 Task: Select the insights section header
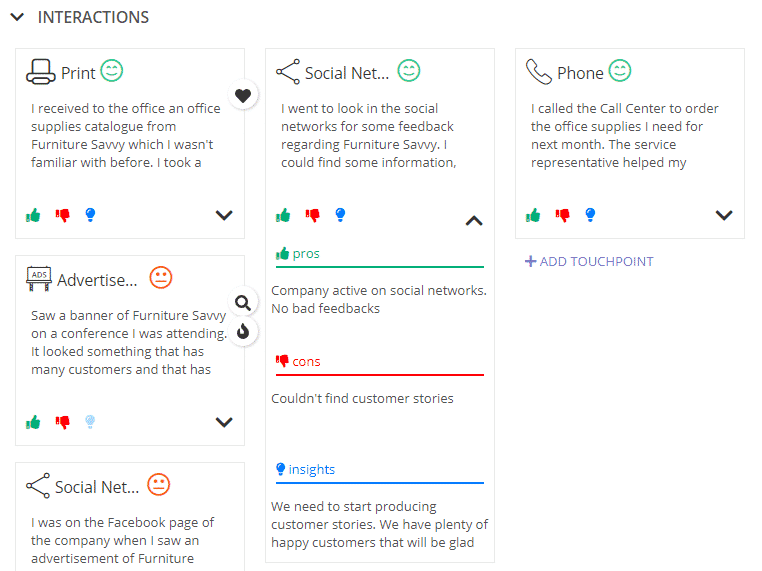coord(305,469)
